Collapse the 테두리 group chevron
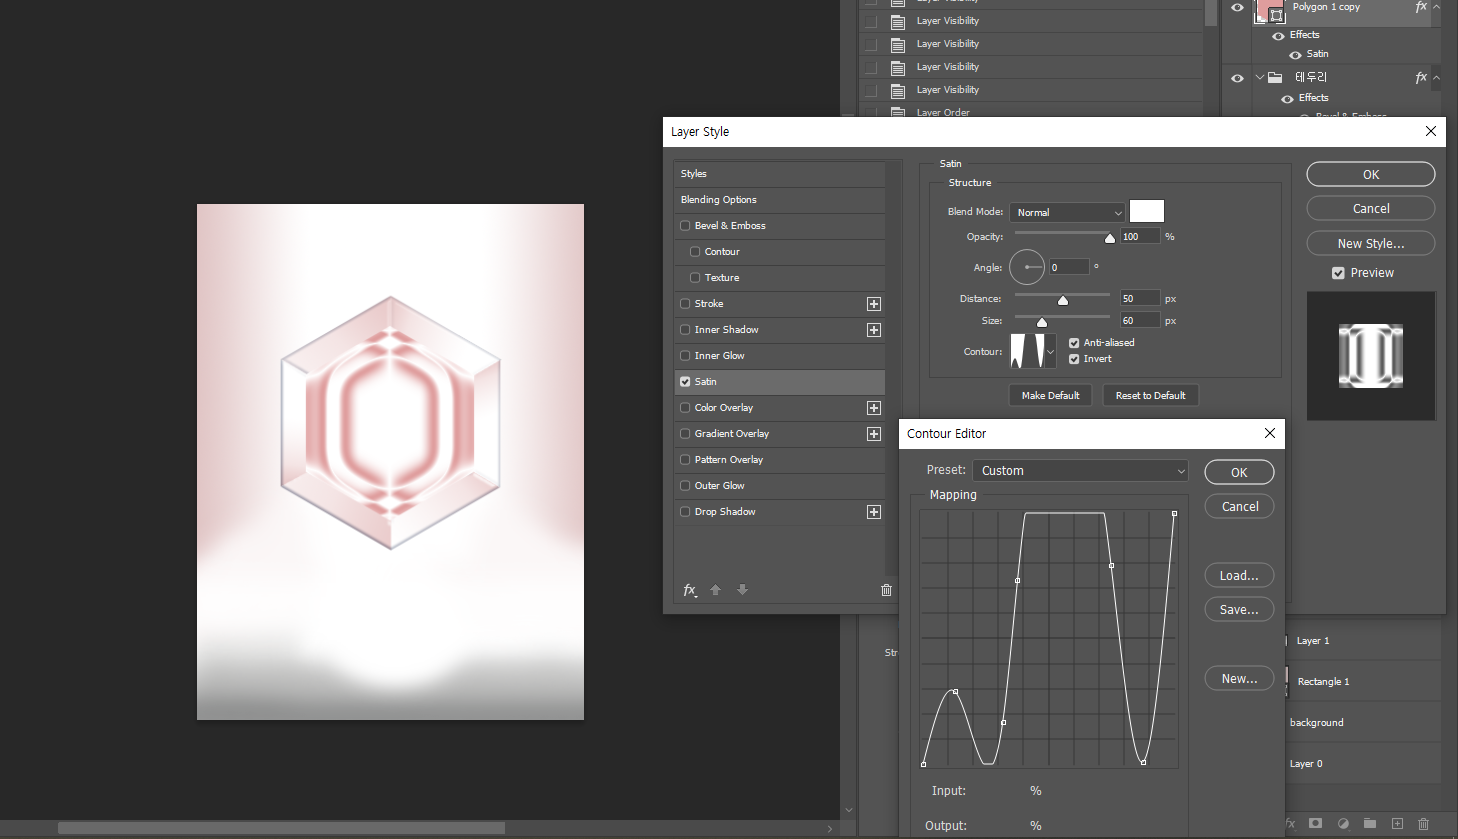Screen dimensions: 1458x839 (1259, 77)
